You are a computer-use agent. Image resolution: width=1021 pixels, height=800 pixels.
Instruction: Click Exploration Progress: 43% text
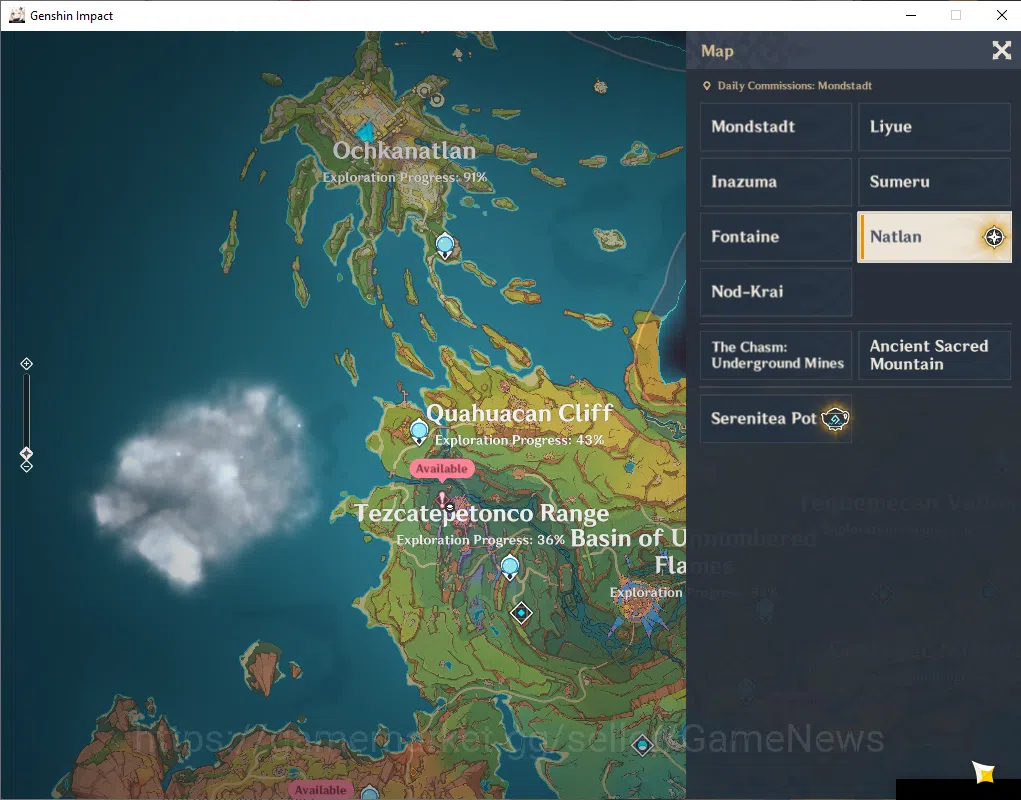(x=520, y=440)
